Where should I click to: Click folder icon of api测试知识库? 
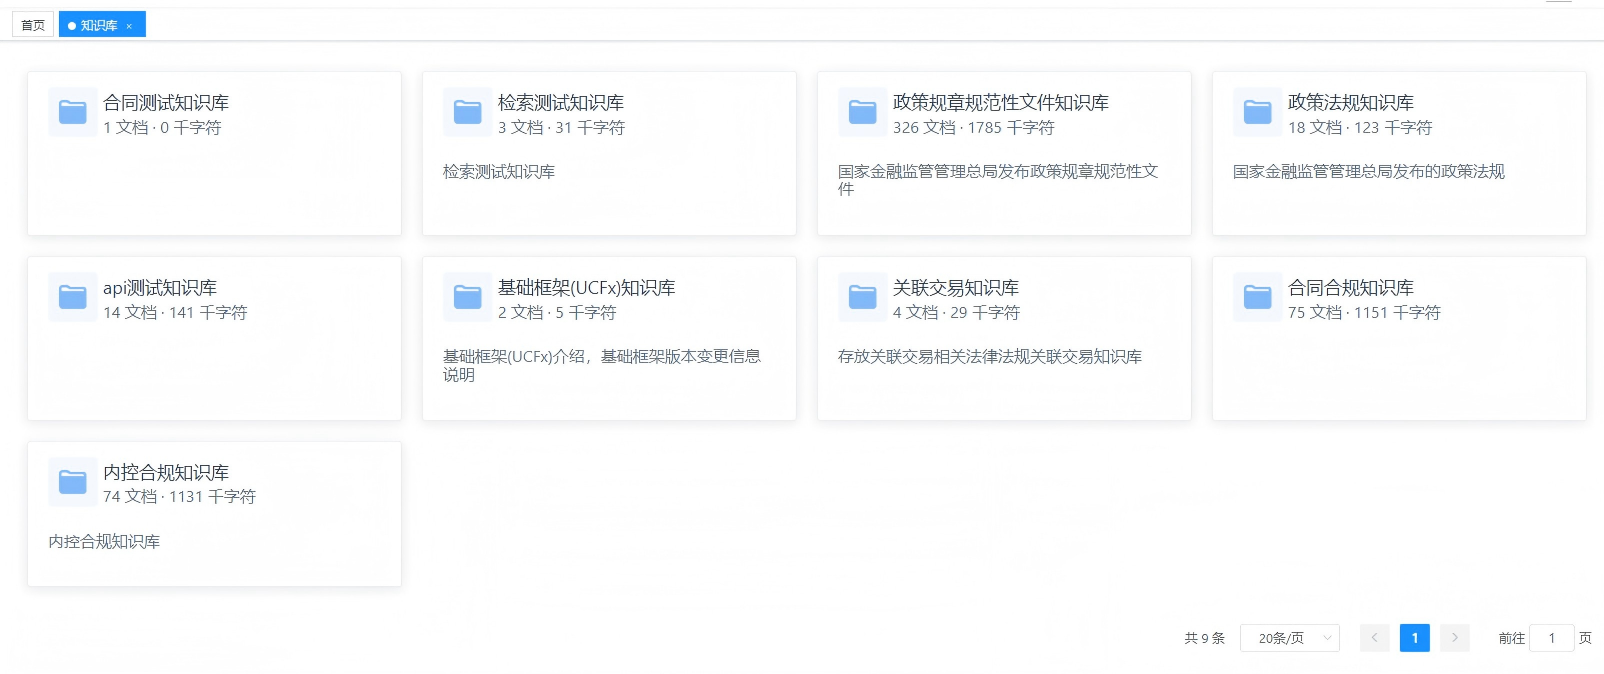coord(73,297)
